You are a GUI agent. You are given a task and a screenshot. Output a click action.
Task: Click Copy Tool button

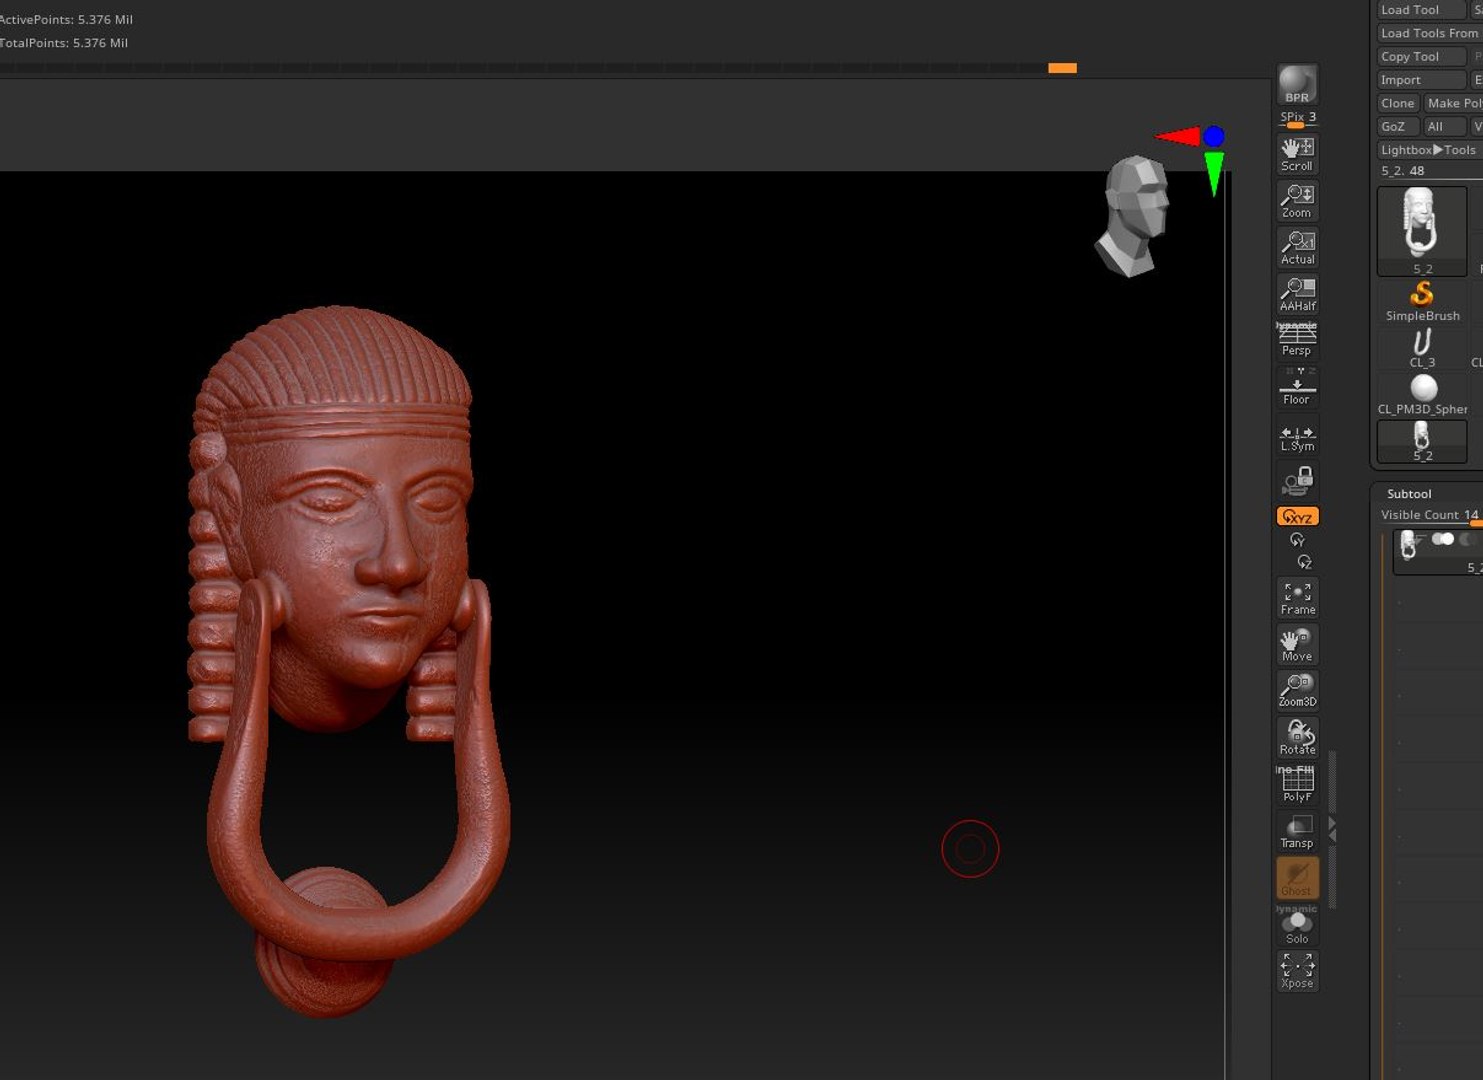[1421, 57]
